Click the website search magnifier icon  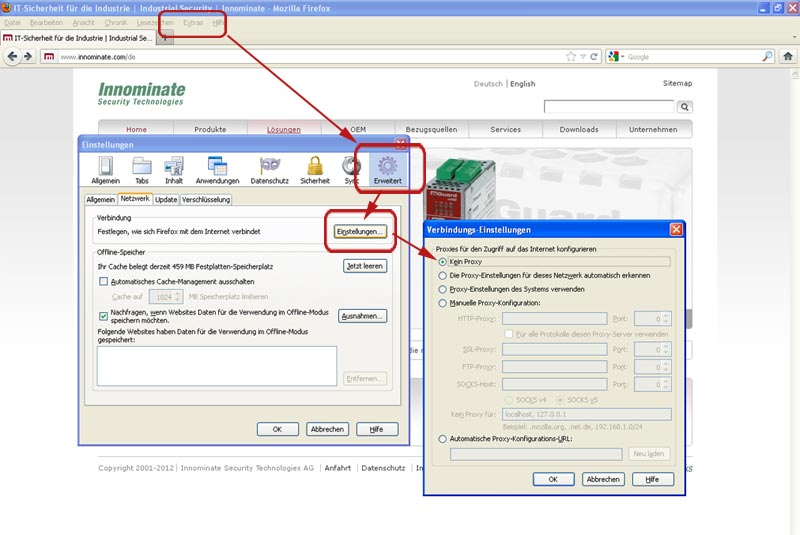(685, 107)
